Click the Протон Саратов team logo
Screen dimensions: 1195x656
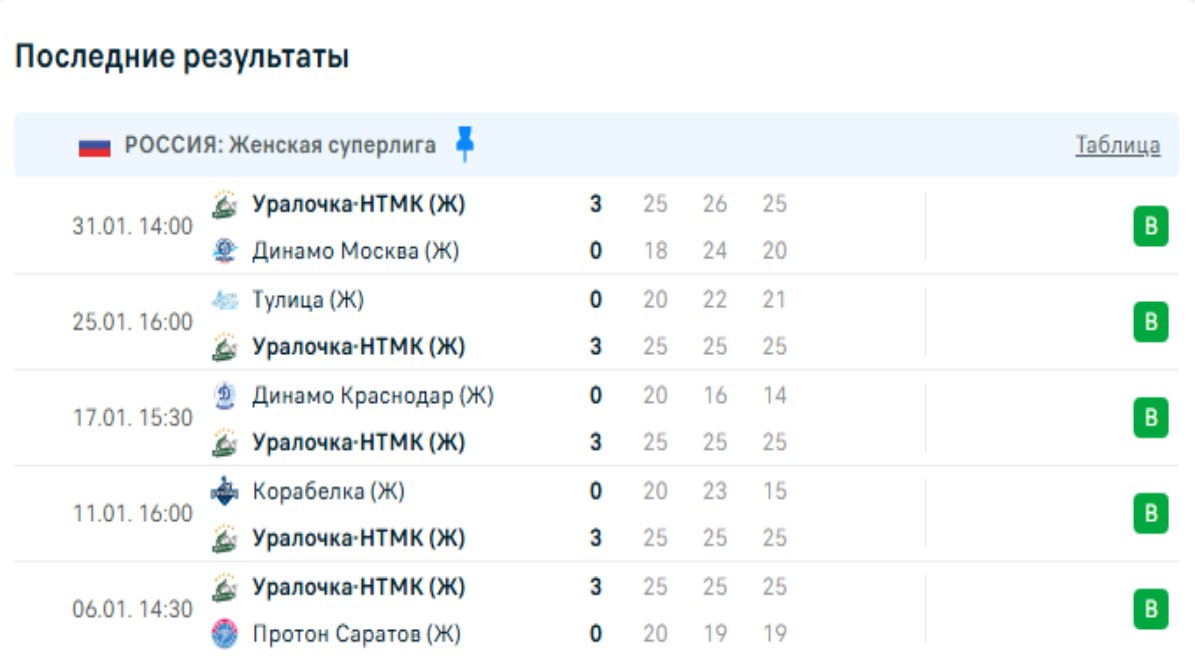point(225,634)
